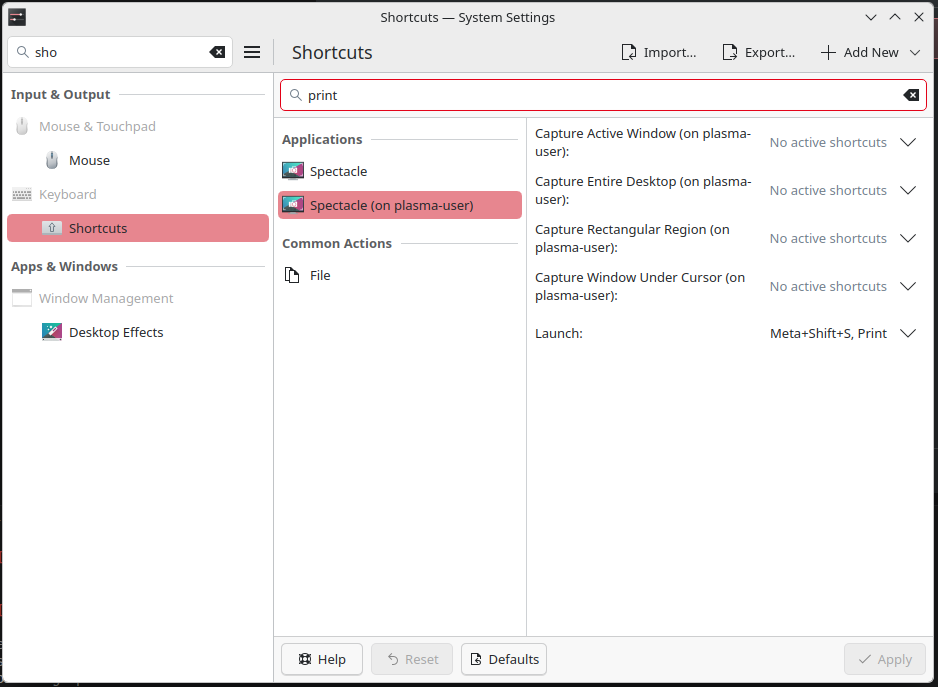Expand Capture Window Under Cursor row
Image resolution: width=938 pixels, height=687 pixels.
coord(908,286)
